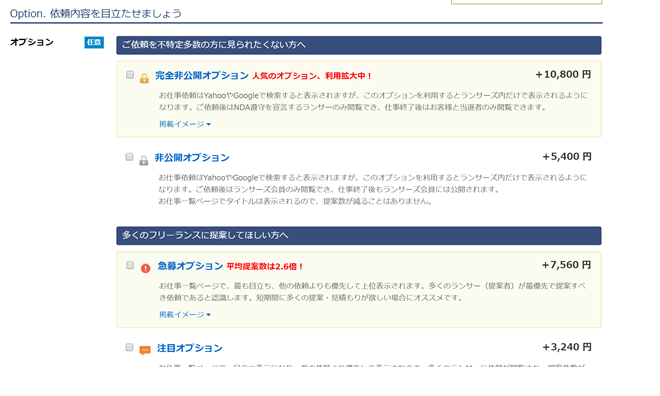Click the 多くのフリーランスに提案してほしい方へ header bar
This screenshot has width=660, height=396.
359,236
